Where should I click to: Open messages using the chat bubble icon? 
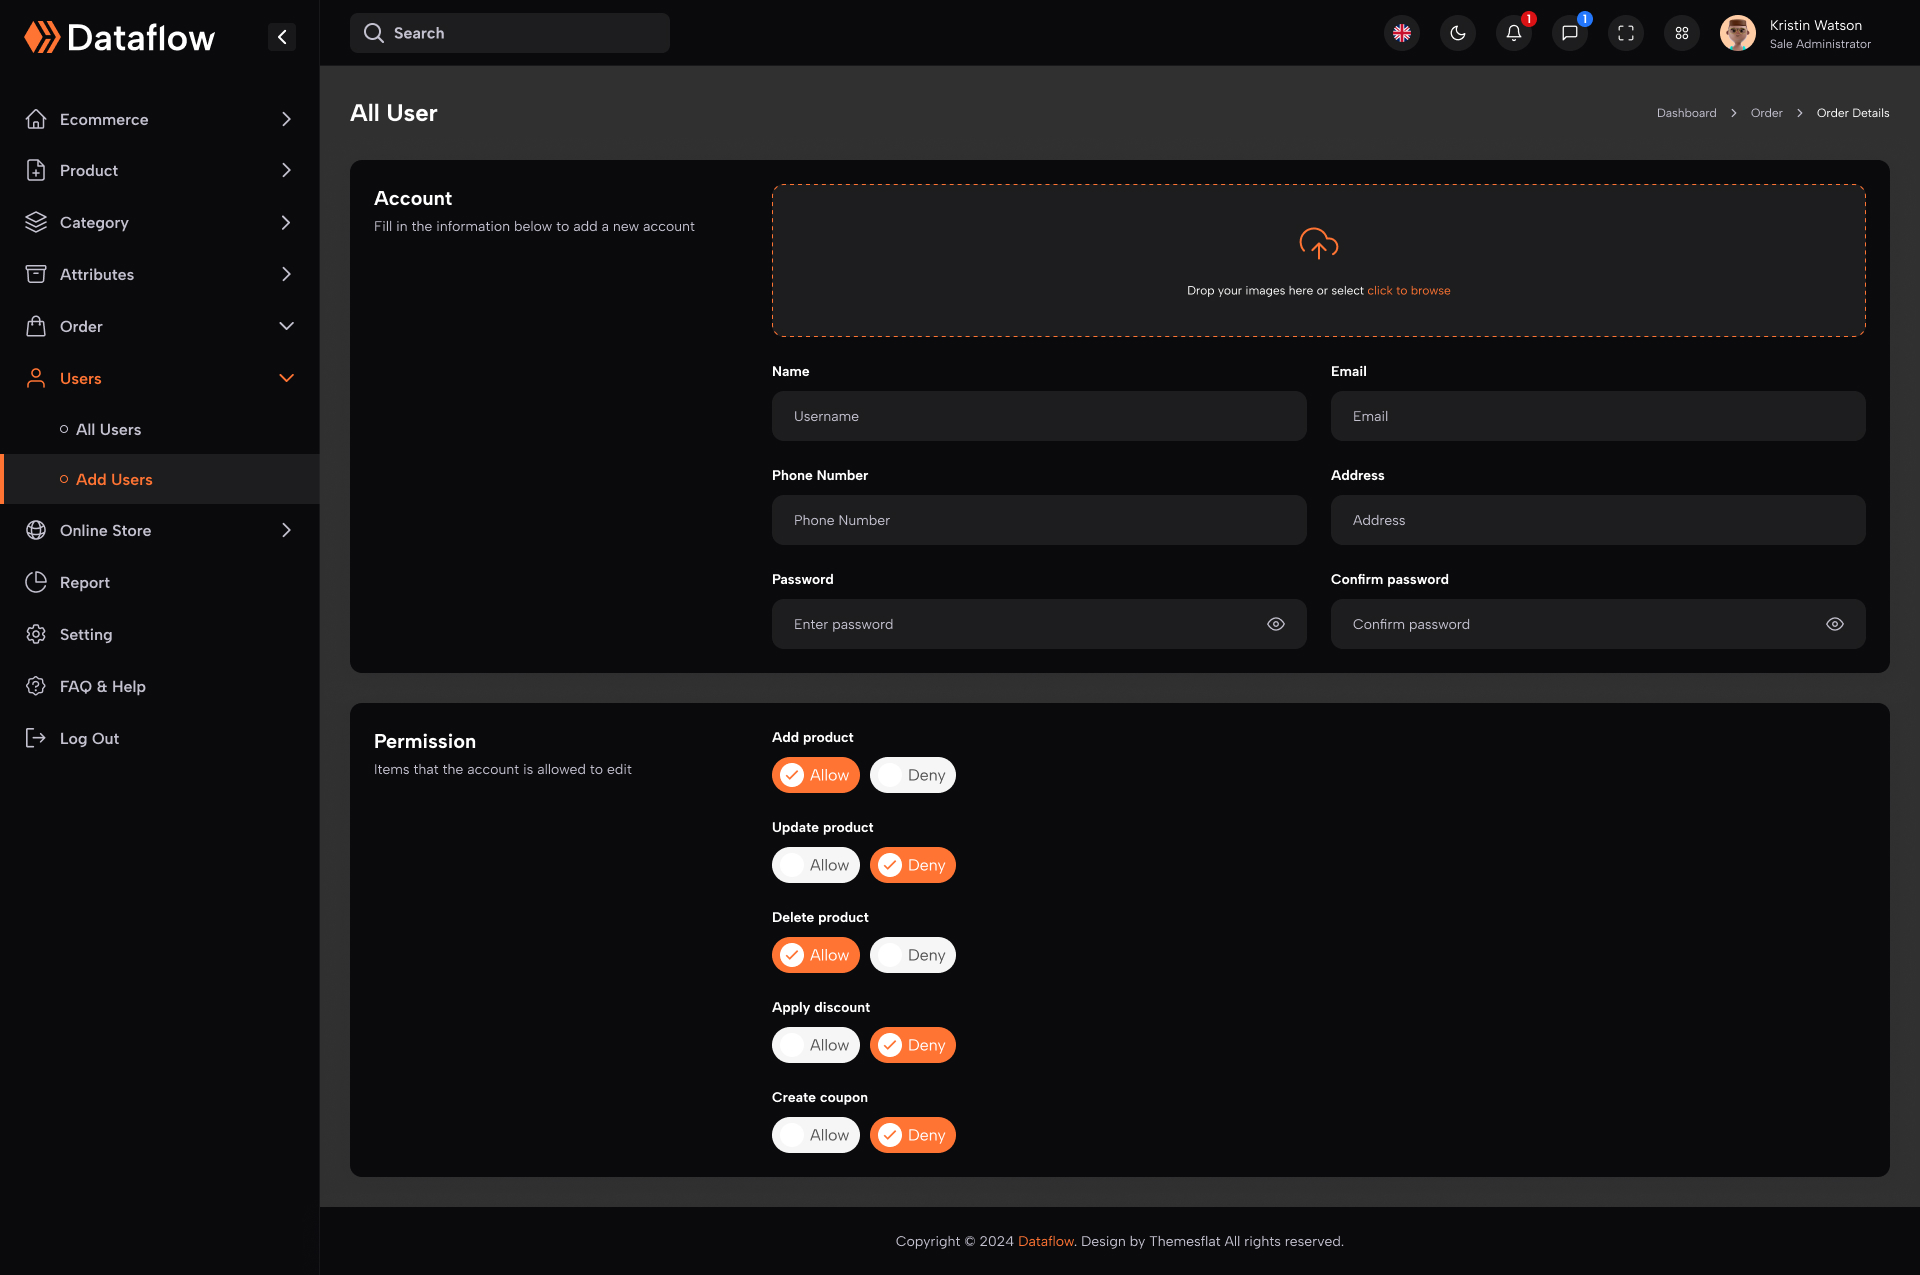click(1569, 33)
